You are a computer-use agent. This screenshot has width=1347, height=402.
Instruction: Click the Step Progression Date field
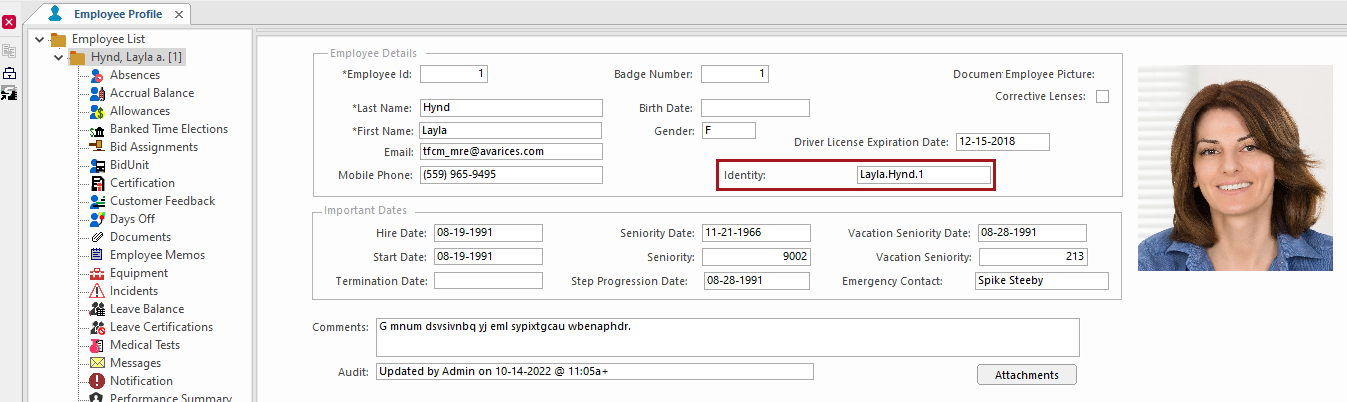click(758, 281)
